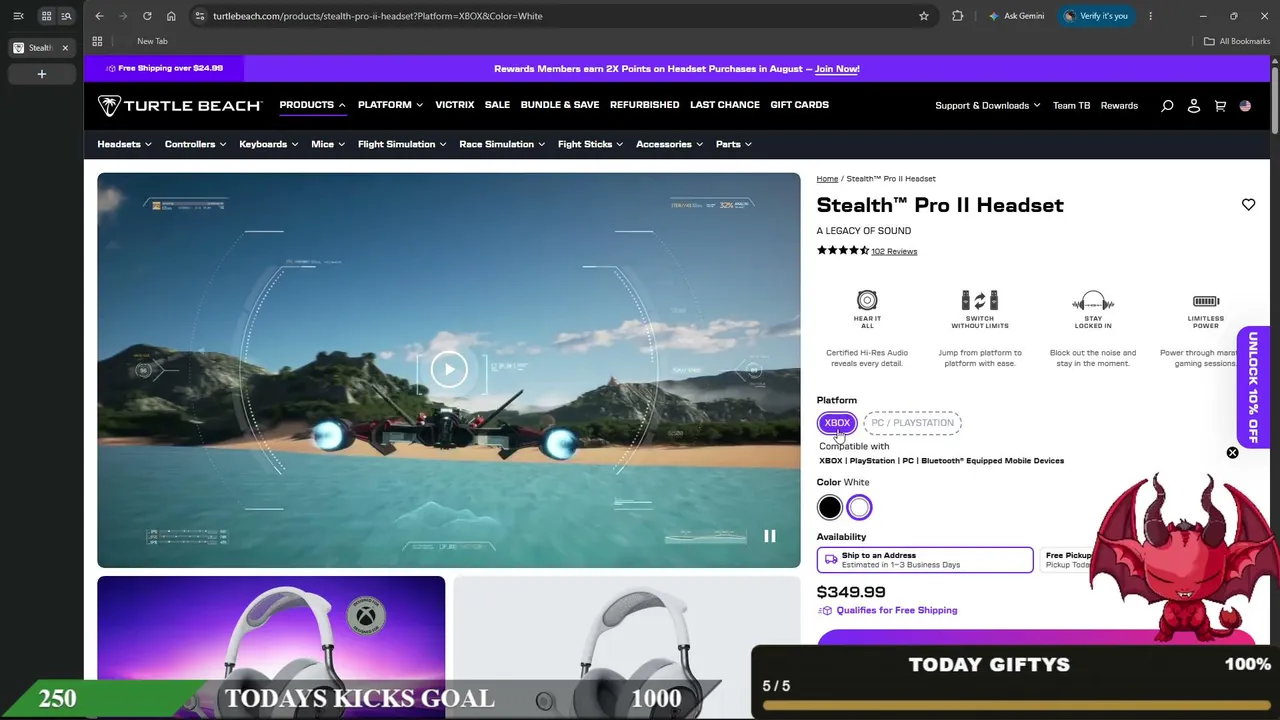Expand the Race Simulation dropdown
The height and width of the screenshot is (720, 1280).
pyautogui.click(x=502, y=144)
